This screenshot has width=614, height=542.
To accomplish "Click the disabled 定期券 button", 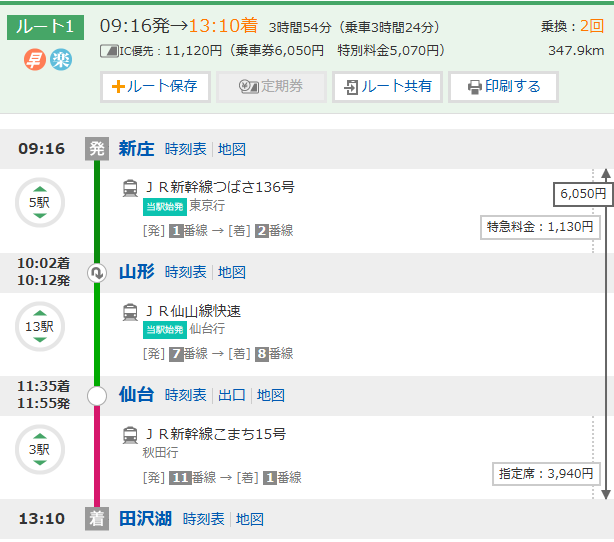I will pyautogui.click(x=271, y=87).
